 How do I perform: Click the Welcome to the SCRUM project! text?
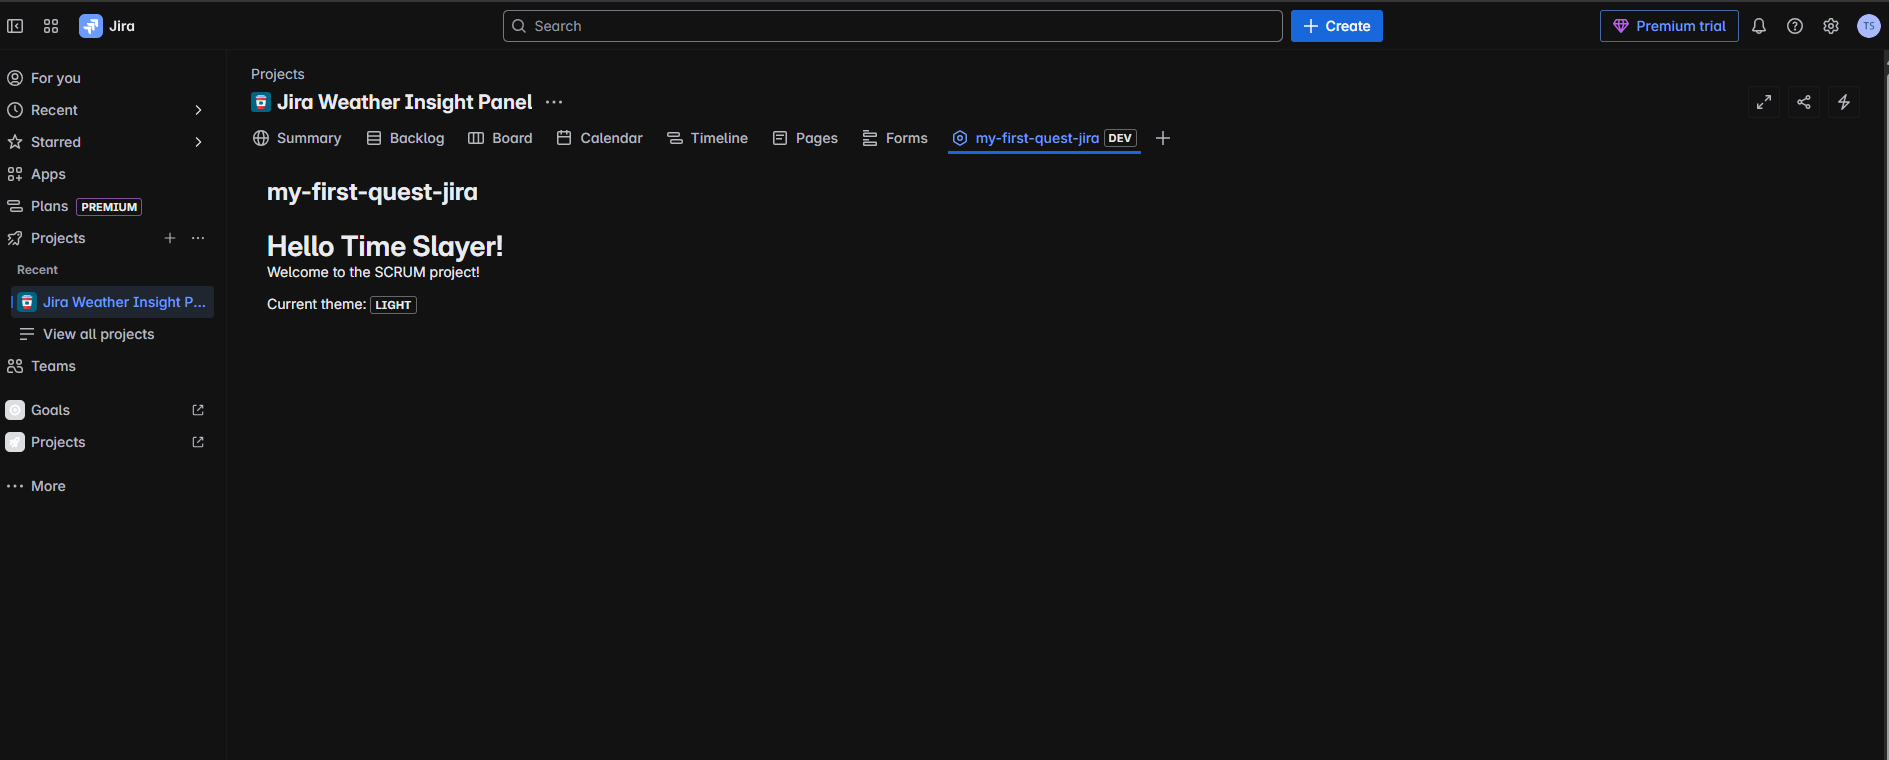(x=373, y=272)
